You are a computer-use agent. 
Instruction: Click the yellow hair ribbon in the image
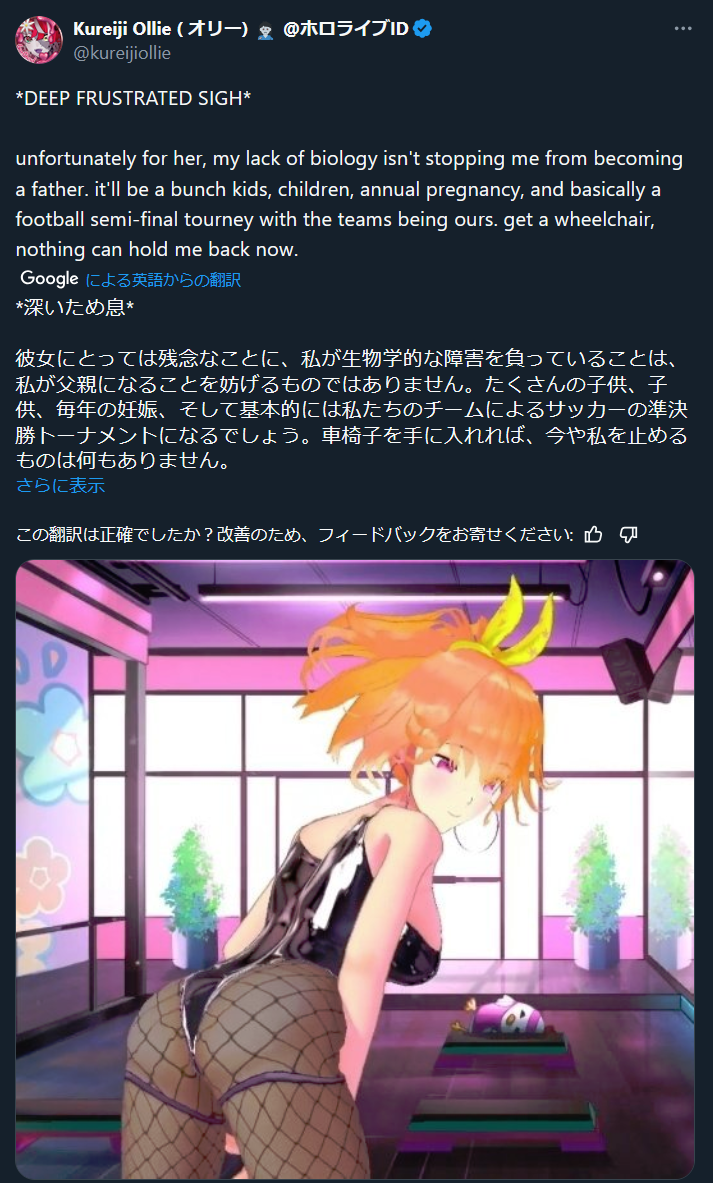tap(522, 625)
